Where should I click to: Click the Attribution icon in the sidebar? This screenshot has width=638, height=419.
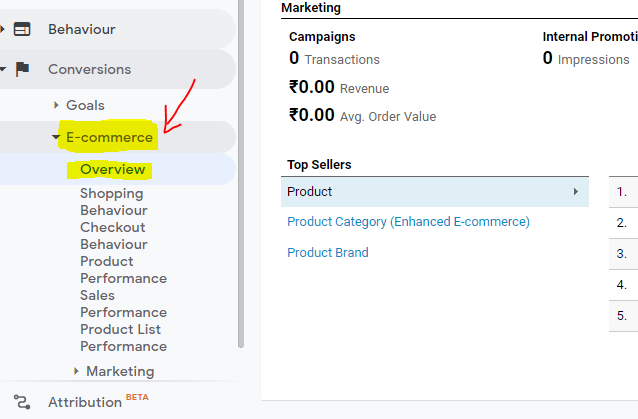coord(22,402)
